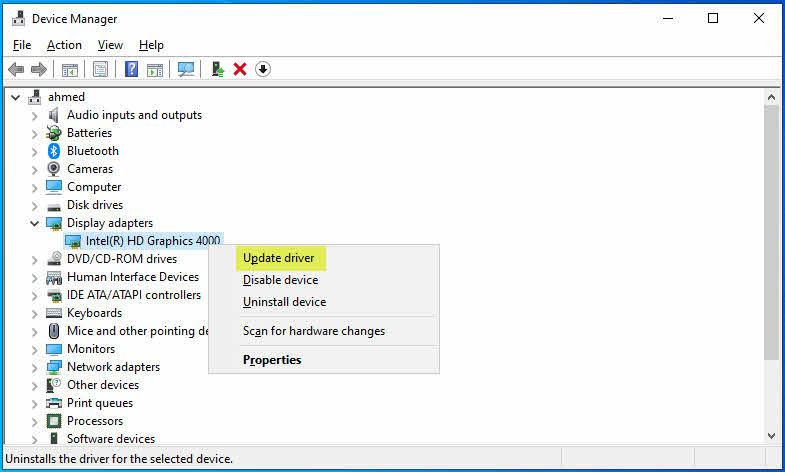Click the scrollbar down arrow

[771, 436]
